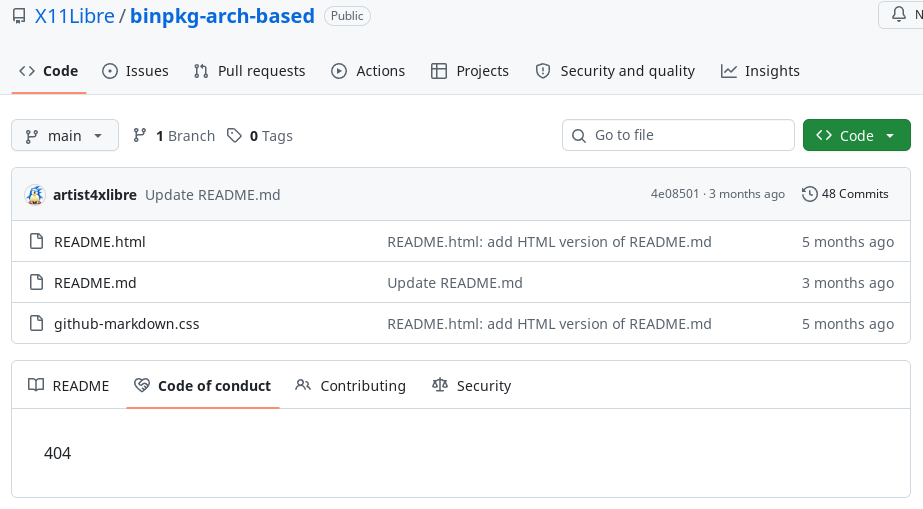
Task: Switch to the README tab
Action: coord(68,386)
